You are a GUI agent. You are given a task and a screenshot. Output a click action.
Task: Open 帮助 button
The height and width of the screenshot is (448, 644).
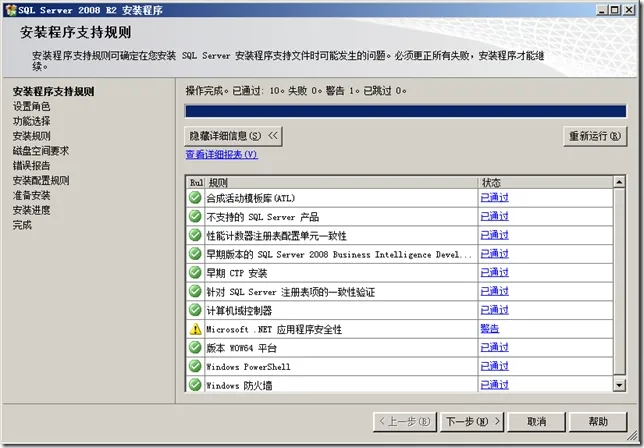(x=598, y=422)
